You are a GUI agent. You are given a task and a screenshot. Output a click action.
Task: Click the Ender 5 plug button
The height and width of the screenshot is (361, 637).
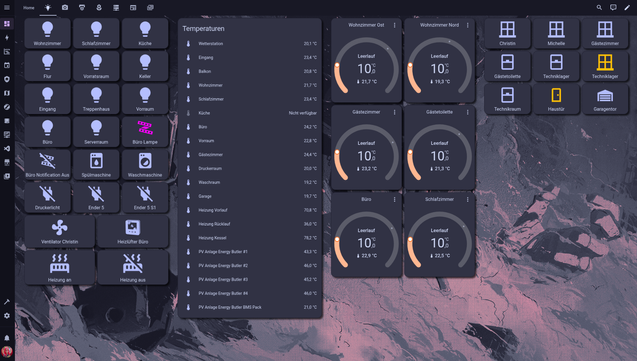[96, 197]
